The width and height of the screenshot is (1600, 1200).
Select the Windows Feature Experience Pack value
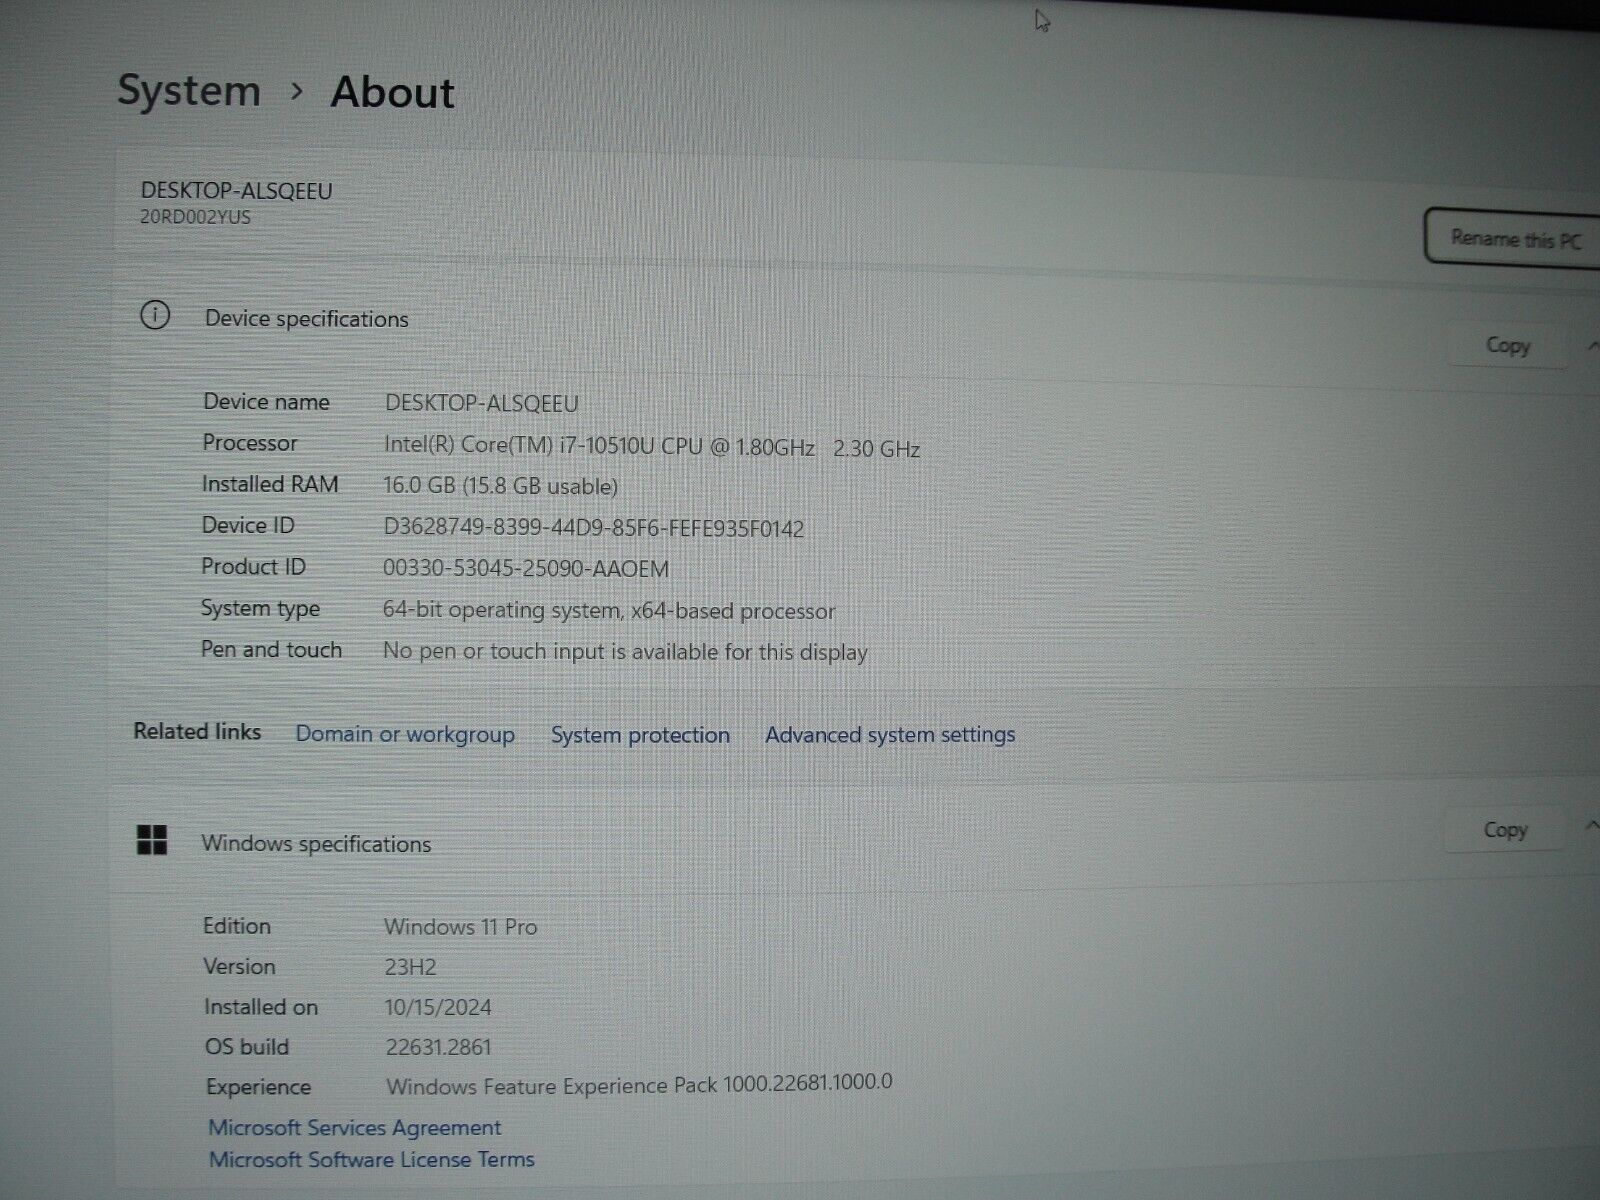point(640,1084)
